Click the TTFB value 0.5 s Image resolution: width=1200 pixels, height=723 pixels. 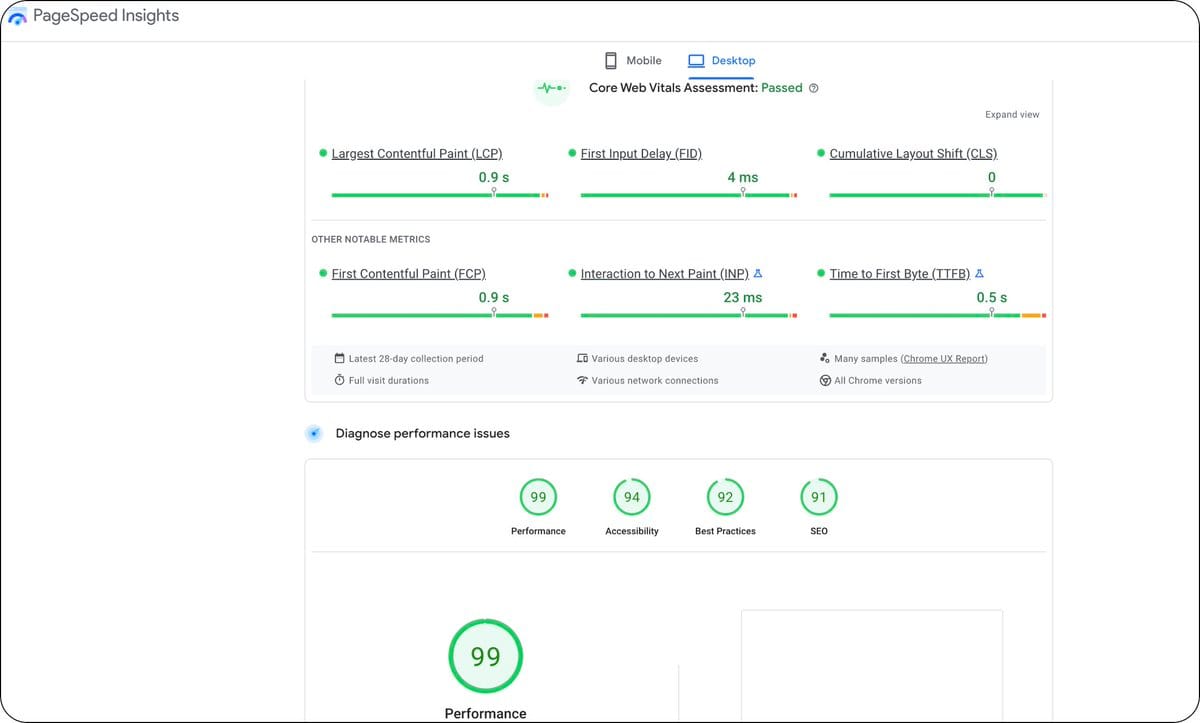click(x=991, y=297)
